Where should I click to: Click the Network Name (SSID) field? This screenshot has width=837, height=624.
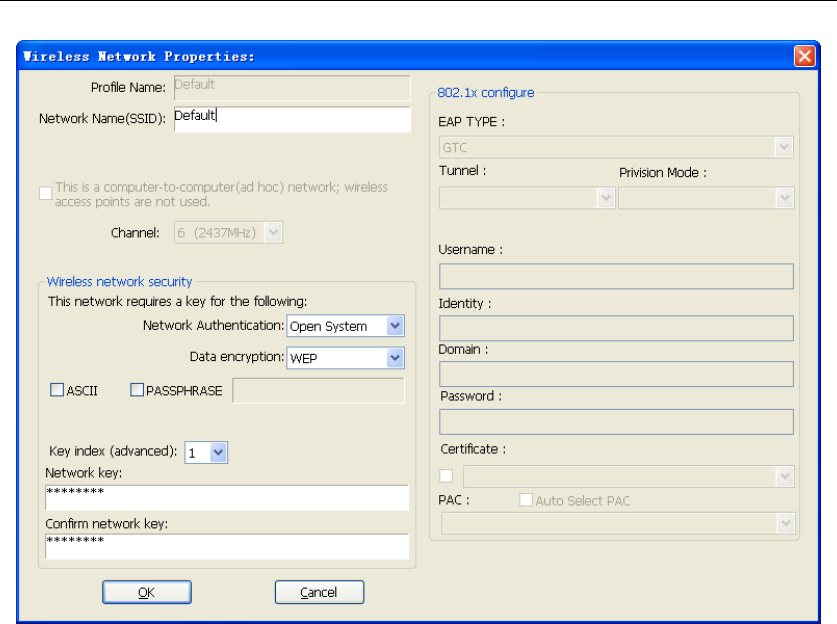(x=291, y=119)
